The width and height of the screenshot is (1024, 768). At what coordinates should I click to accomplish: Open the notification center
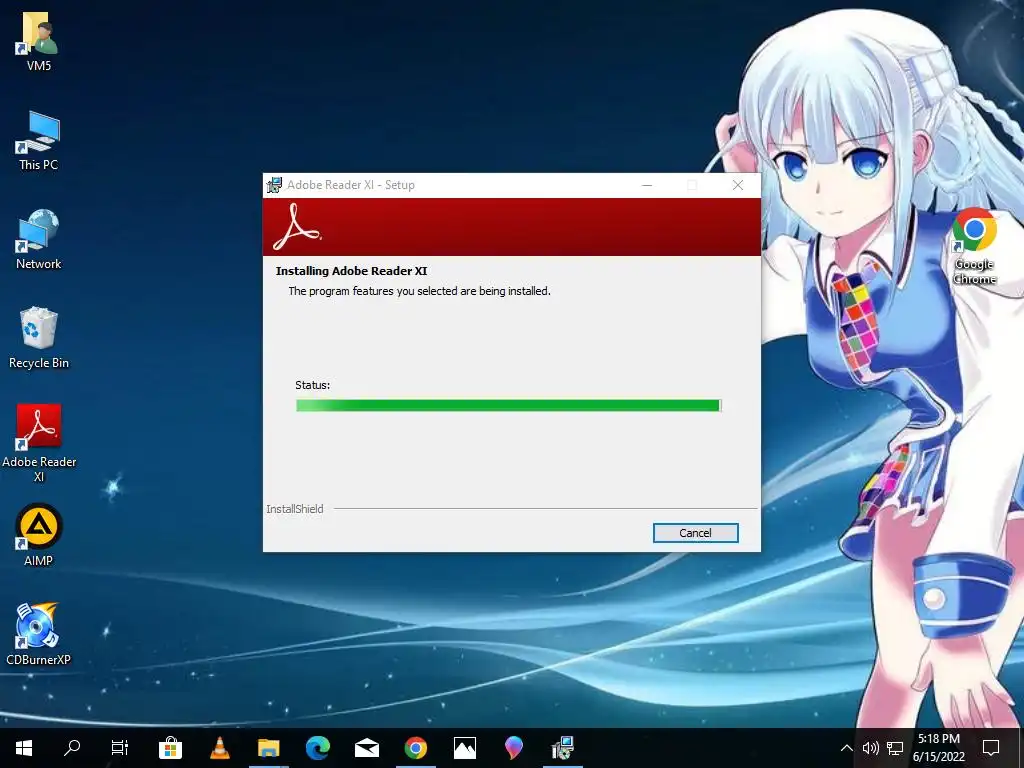tap(991, 748)
